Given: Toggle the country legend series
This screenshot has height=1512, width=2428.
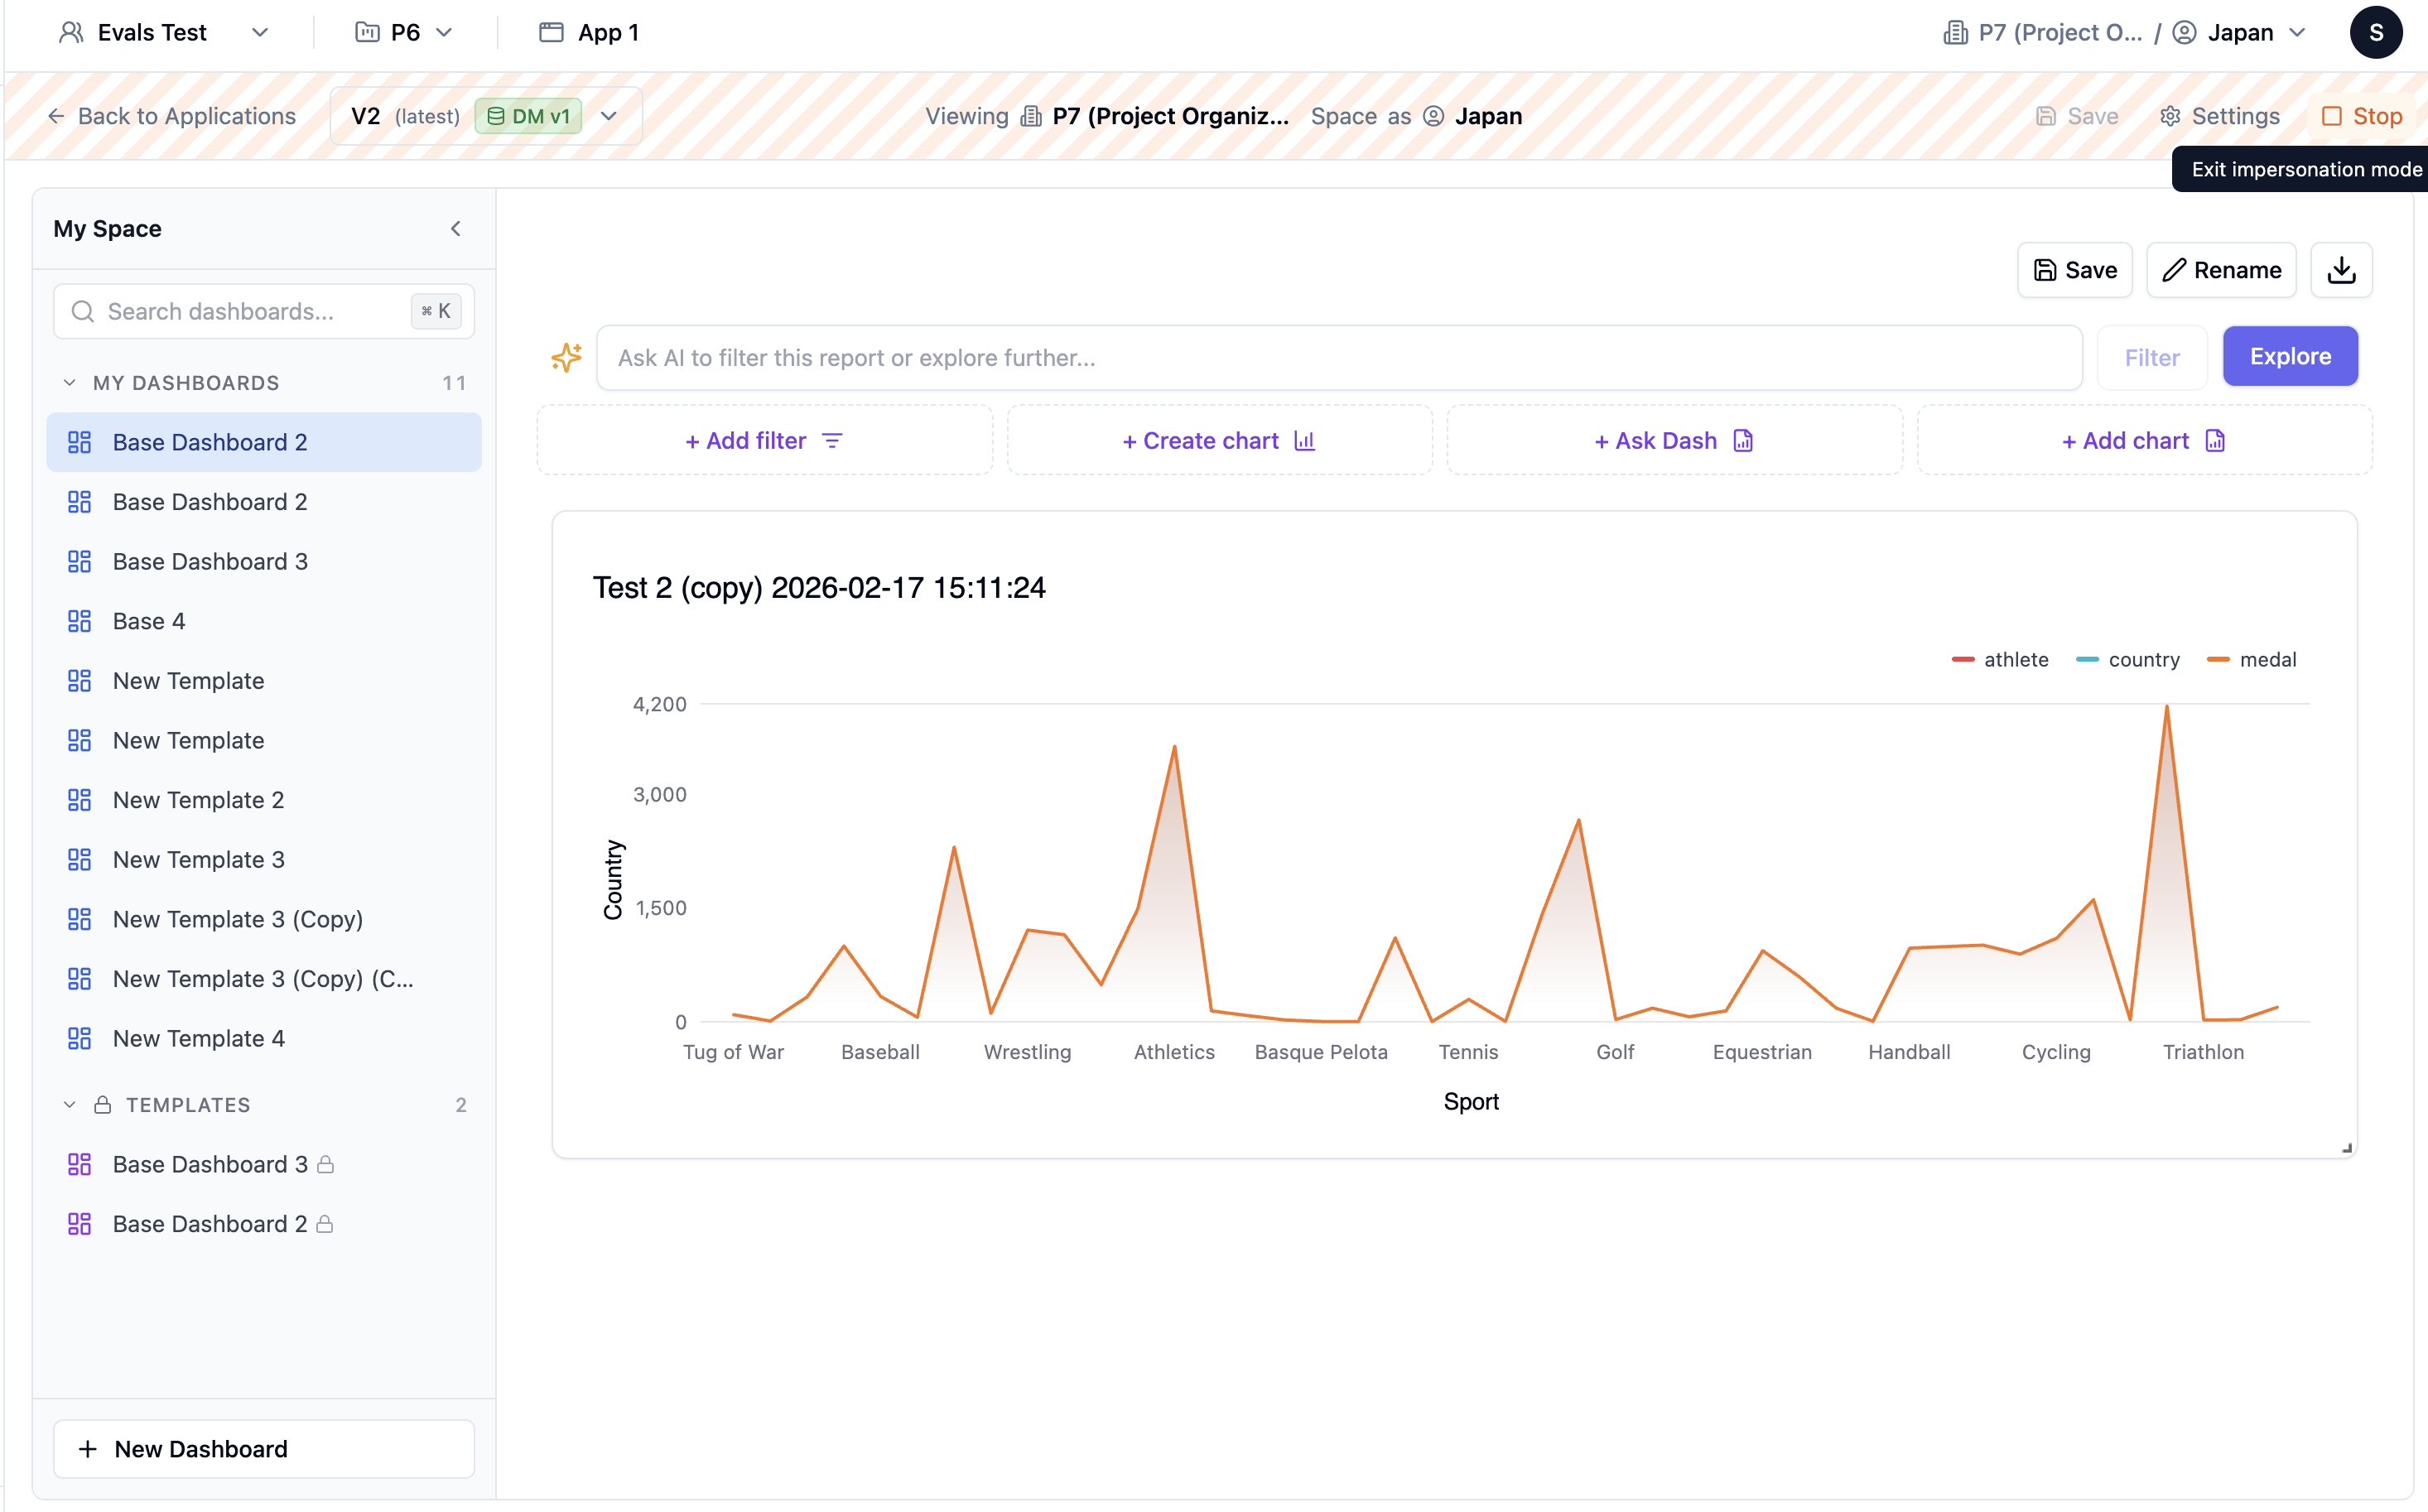Looking at the screenshot, I should tap(2128, 660).
